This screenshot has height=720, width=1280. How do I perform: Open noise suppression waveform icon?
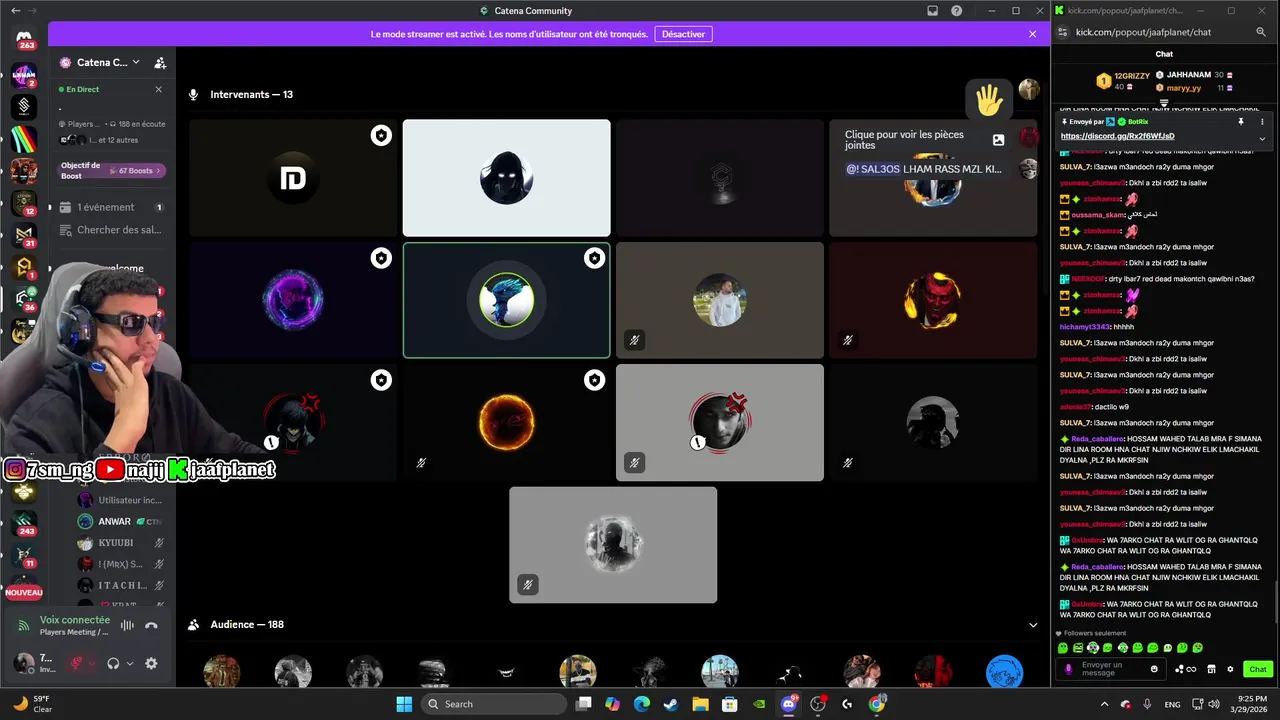click(127, 626)
